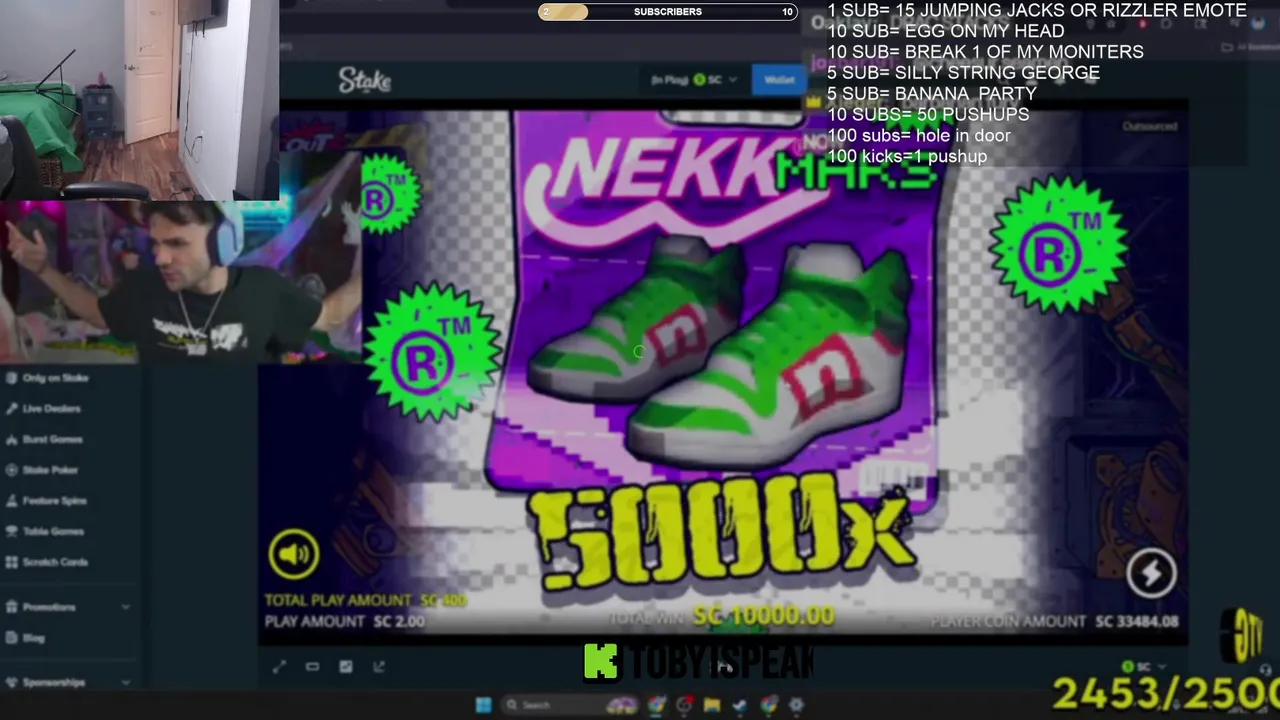The image size is (1280, 720).
Task: Open the SC currency balance dropdown
Action: click(x=696, y=80)
